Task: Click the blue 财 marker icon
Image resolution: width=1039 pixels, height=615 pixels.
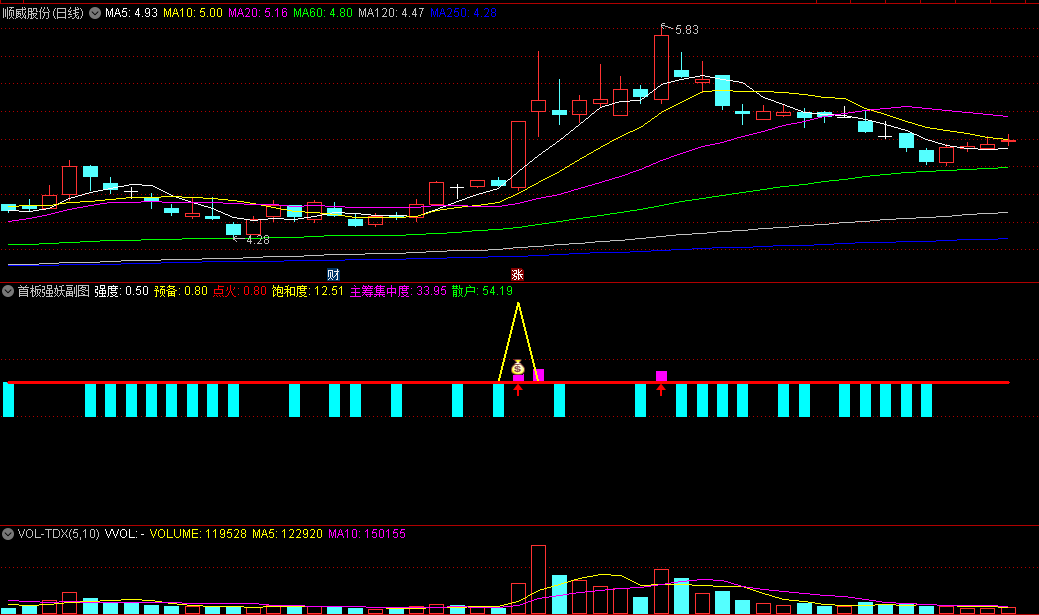Action: pyautogui.click(x=333, y=274)
